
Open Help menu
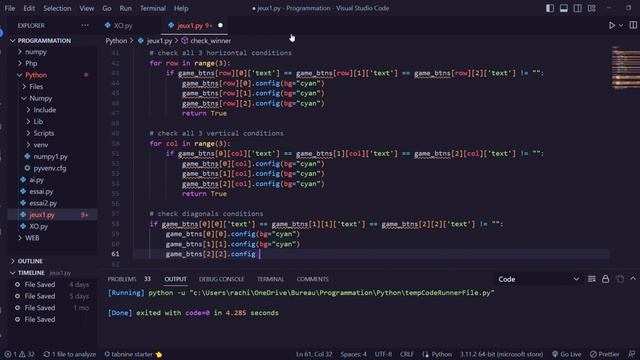pos(181,8)
